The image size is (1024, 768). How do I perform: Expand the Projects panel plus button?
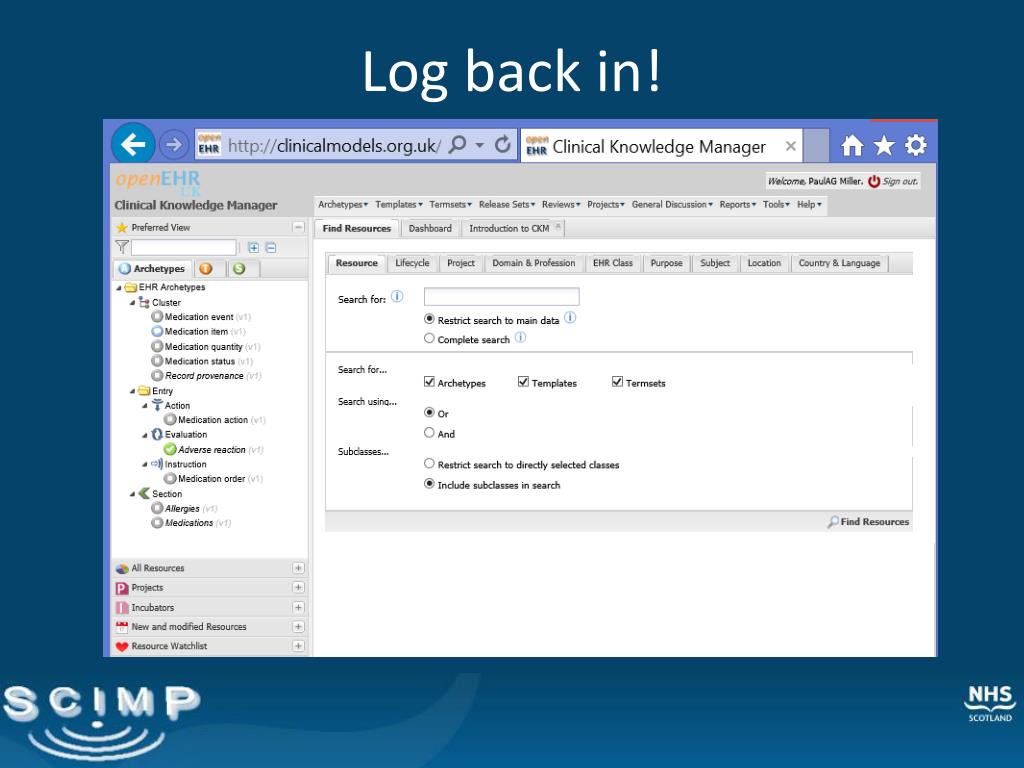coord(298,588)
